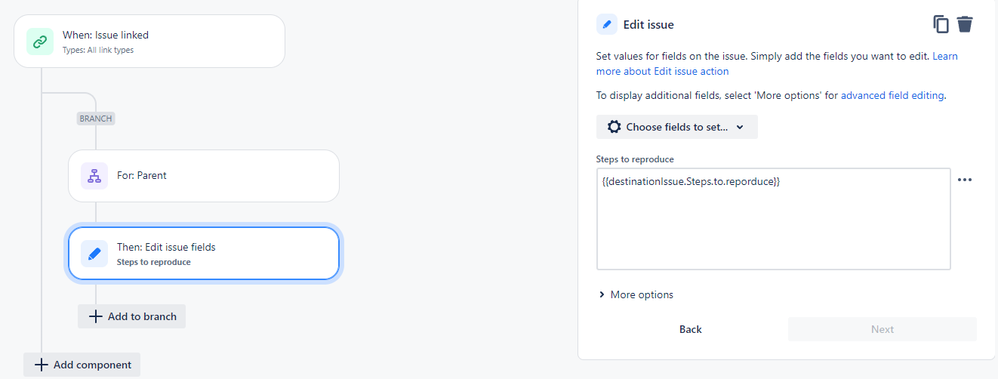Click Add component button
This screenshot has height=379, width=998.
tap(82, 365)
